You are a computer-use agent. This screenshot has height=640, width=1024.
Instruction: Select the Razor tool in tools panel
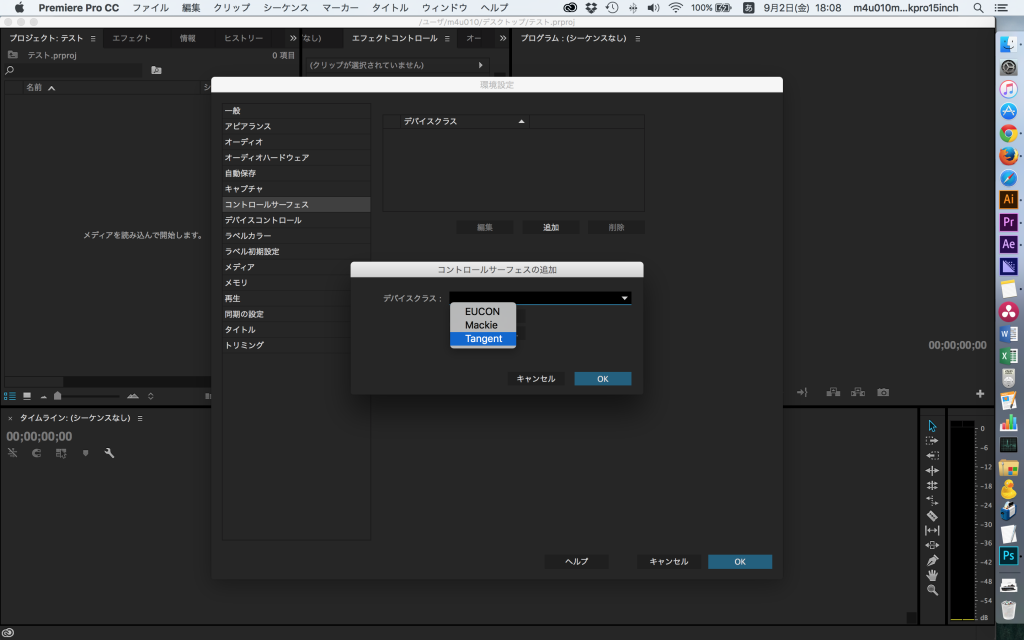tap(932, 515)
